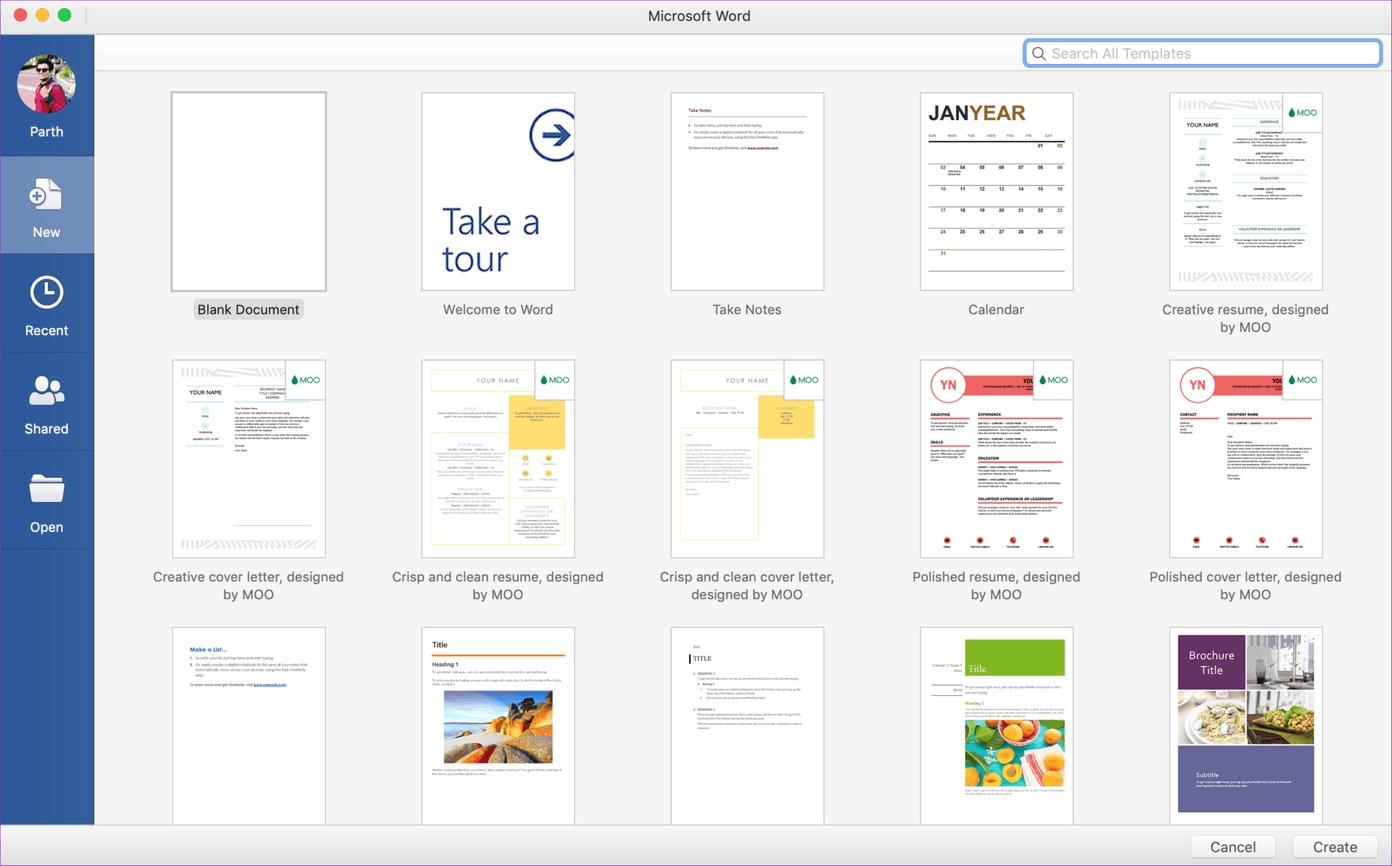The height and width of the screenshot is (866, 1392).
Task: Open the New document sidebar icon
Action: pos(46,194)
